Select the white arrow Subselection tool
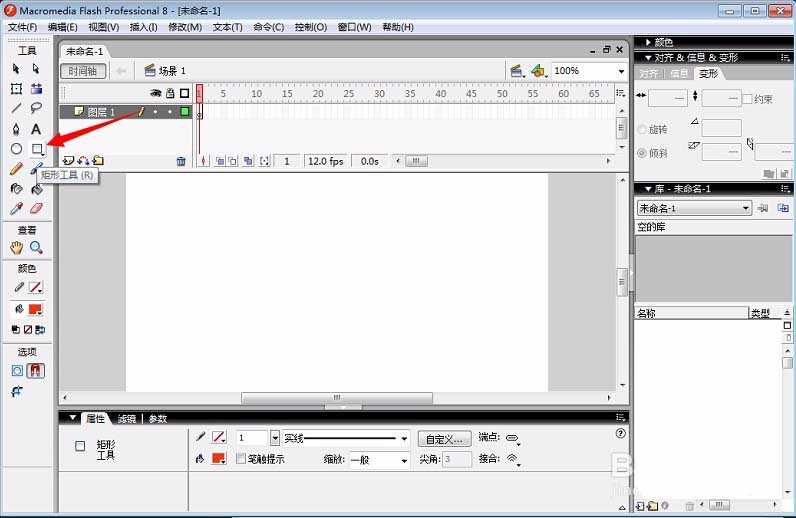Image resolution: width=796 pixels, height=518 pixels. (x=36, y=69)
